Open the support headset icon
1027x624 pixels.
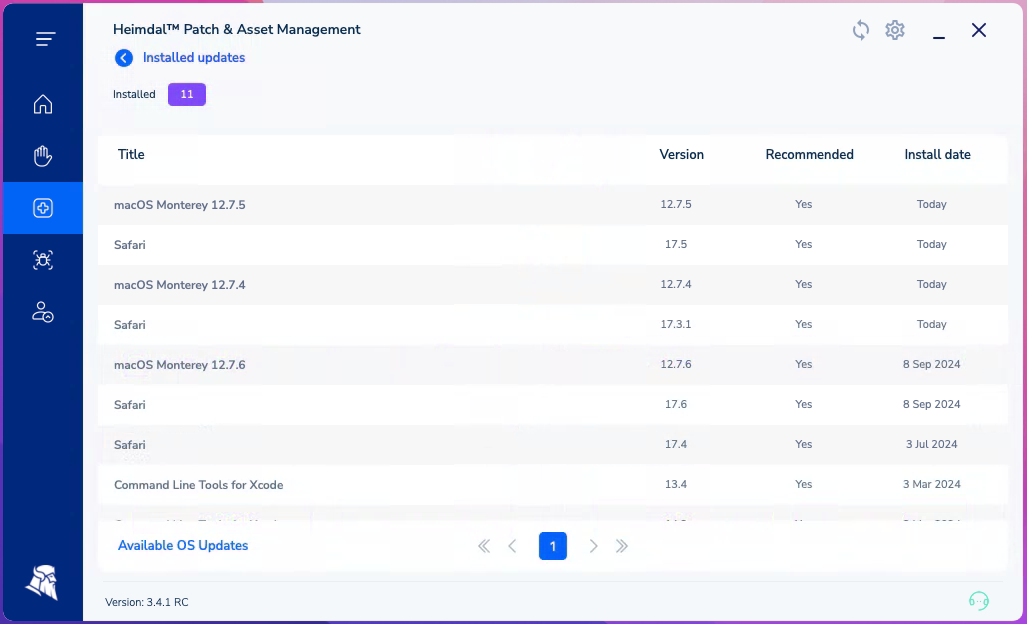(x=979, y=600)
